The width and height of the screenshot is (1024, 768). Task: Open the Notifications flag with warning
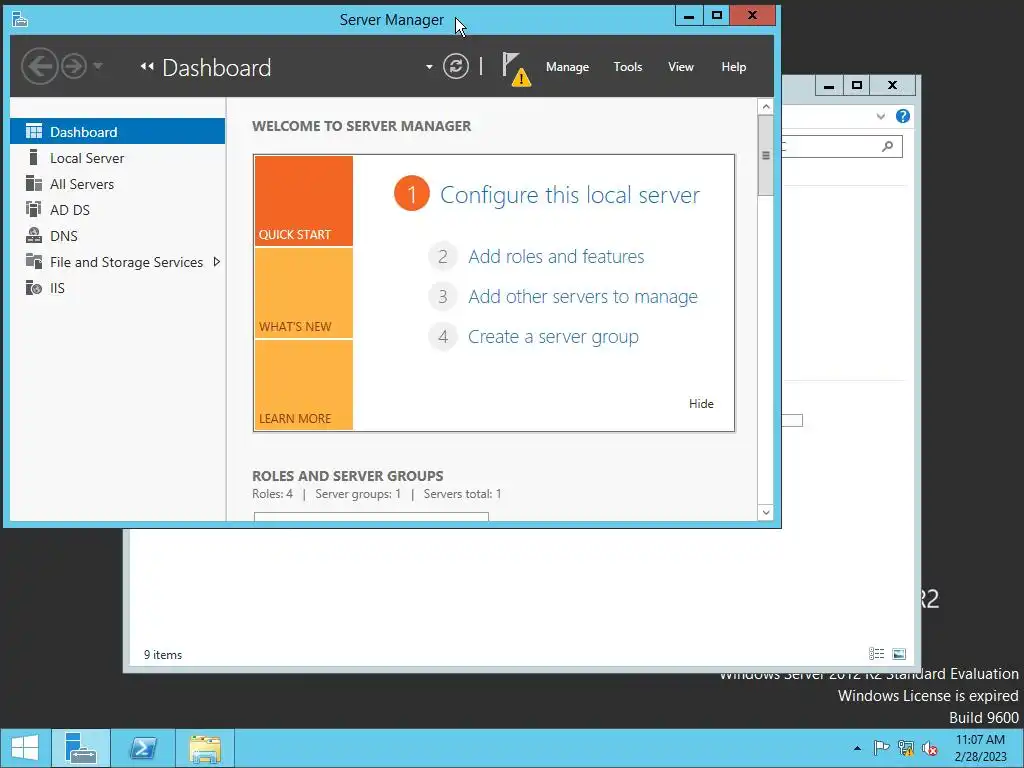pyautogui.click(x=516, y=69)
